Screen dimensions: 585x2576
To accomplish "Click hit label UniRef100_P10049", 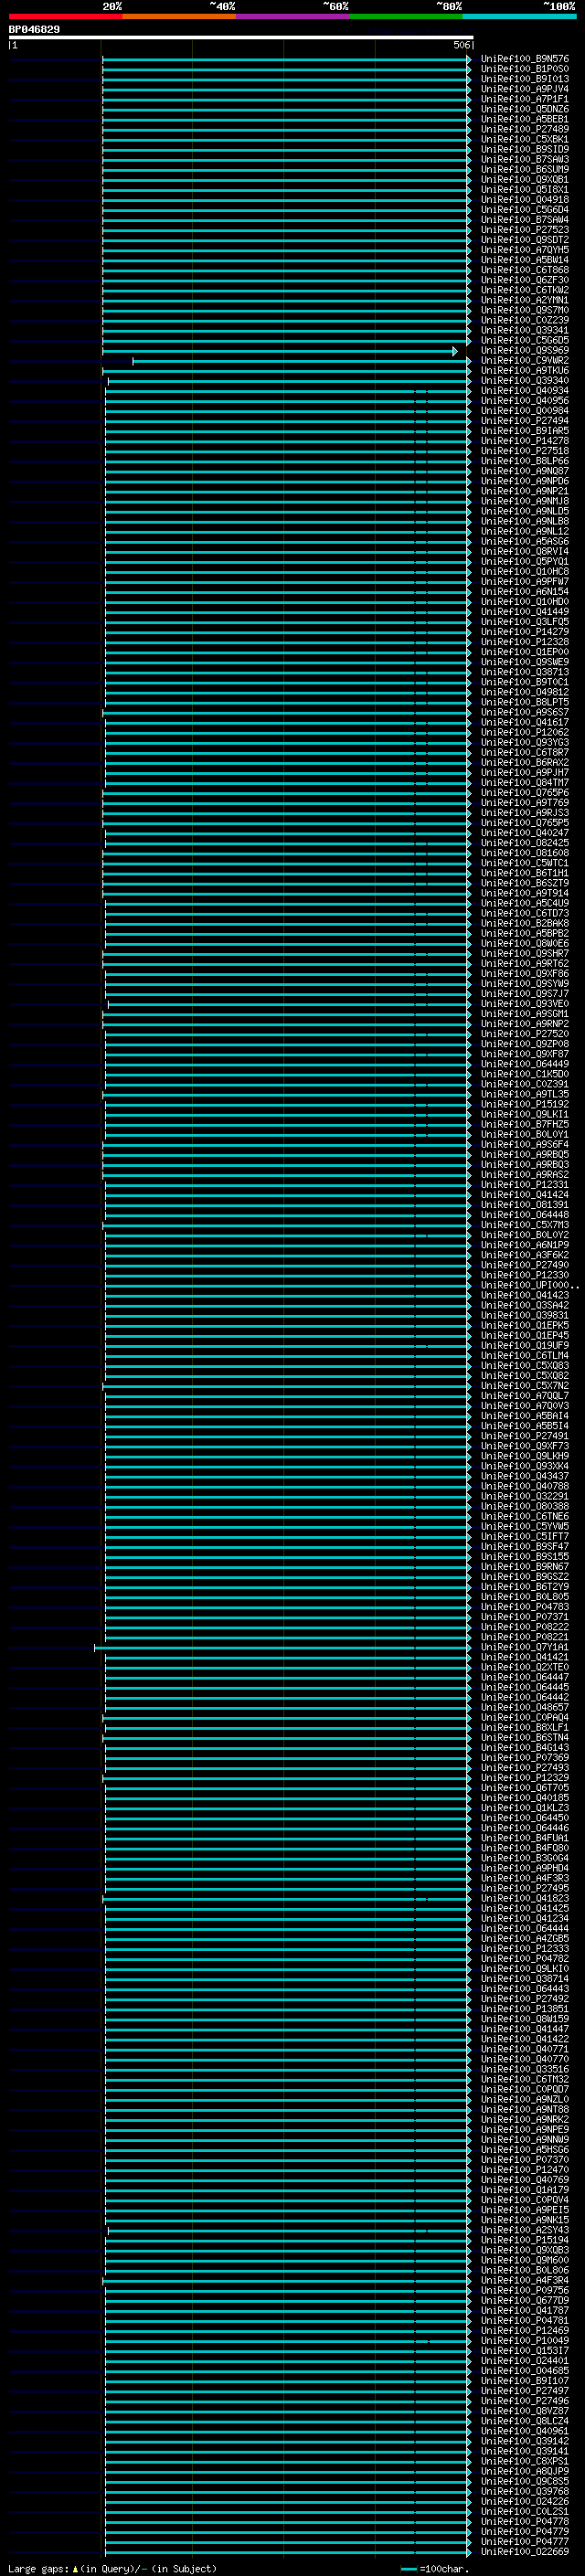I will (x=525, y=2340).
